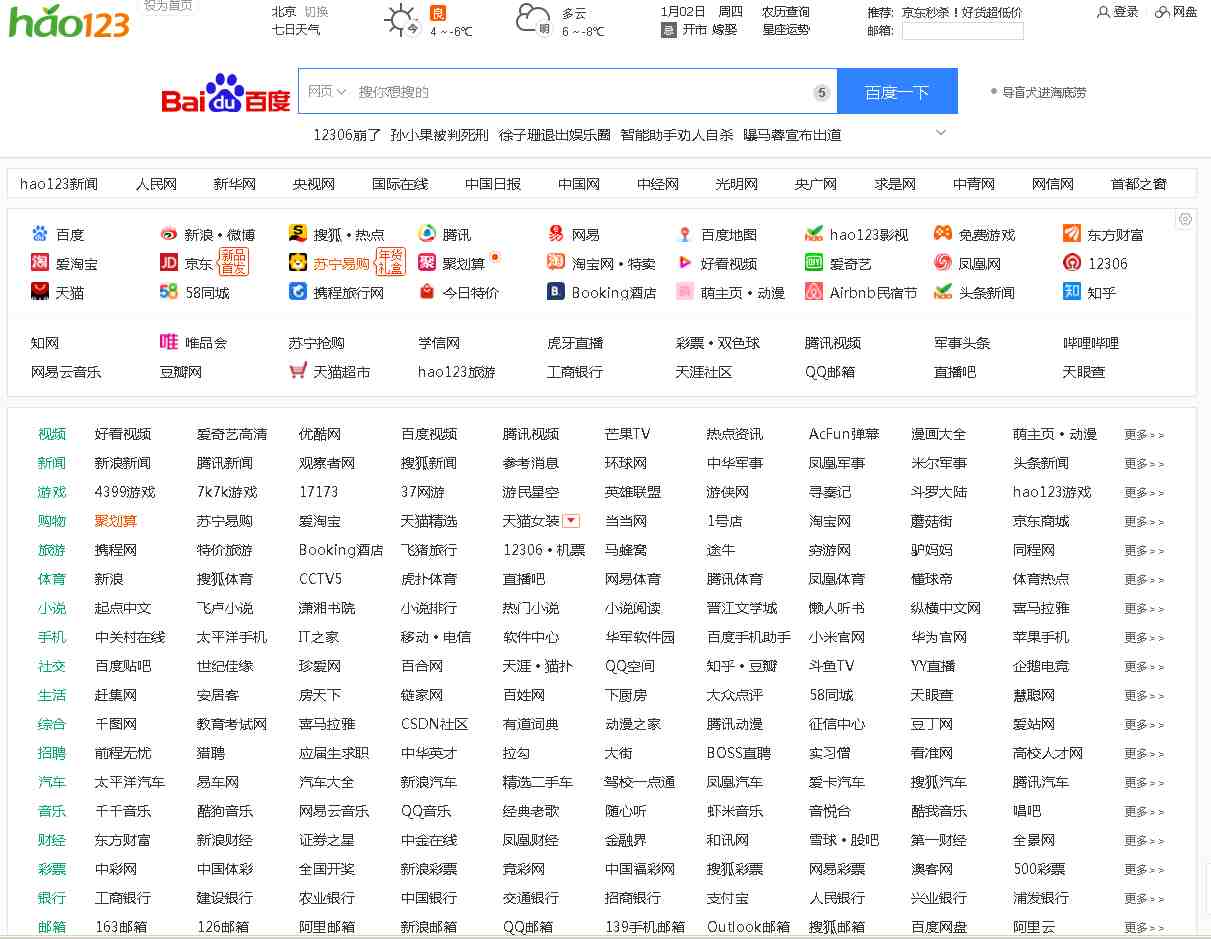This screenshot has width=1211, height=939.
Task: Click the NetEase icon next to 网易
Action: tap(556, 234)
